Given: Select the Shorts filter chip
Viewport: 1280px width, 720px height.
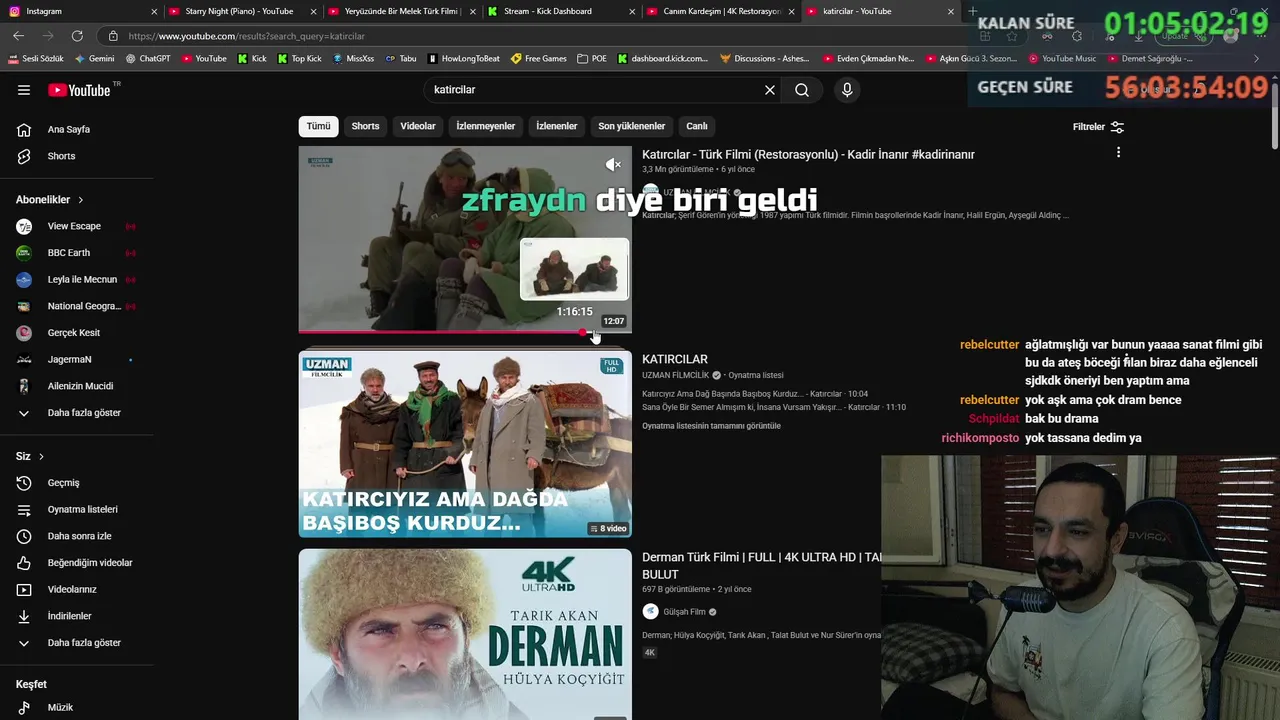Looking at the screenshot, I should [x=365, y=126].
